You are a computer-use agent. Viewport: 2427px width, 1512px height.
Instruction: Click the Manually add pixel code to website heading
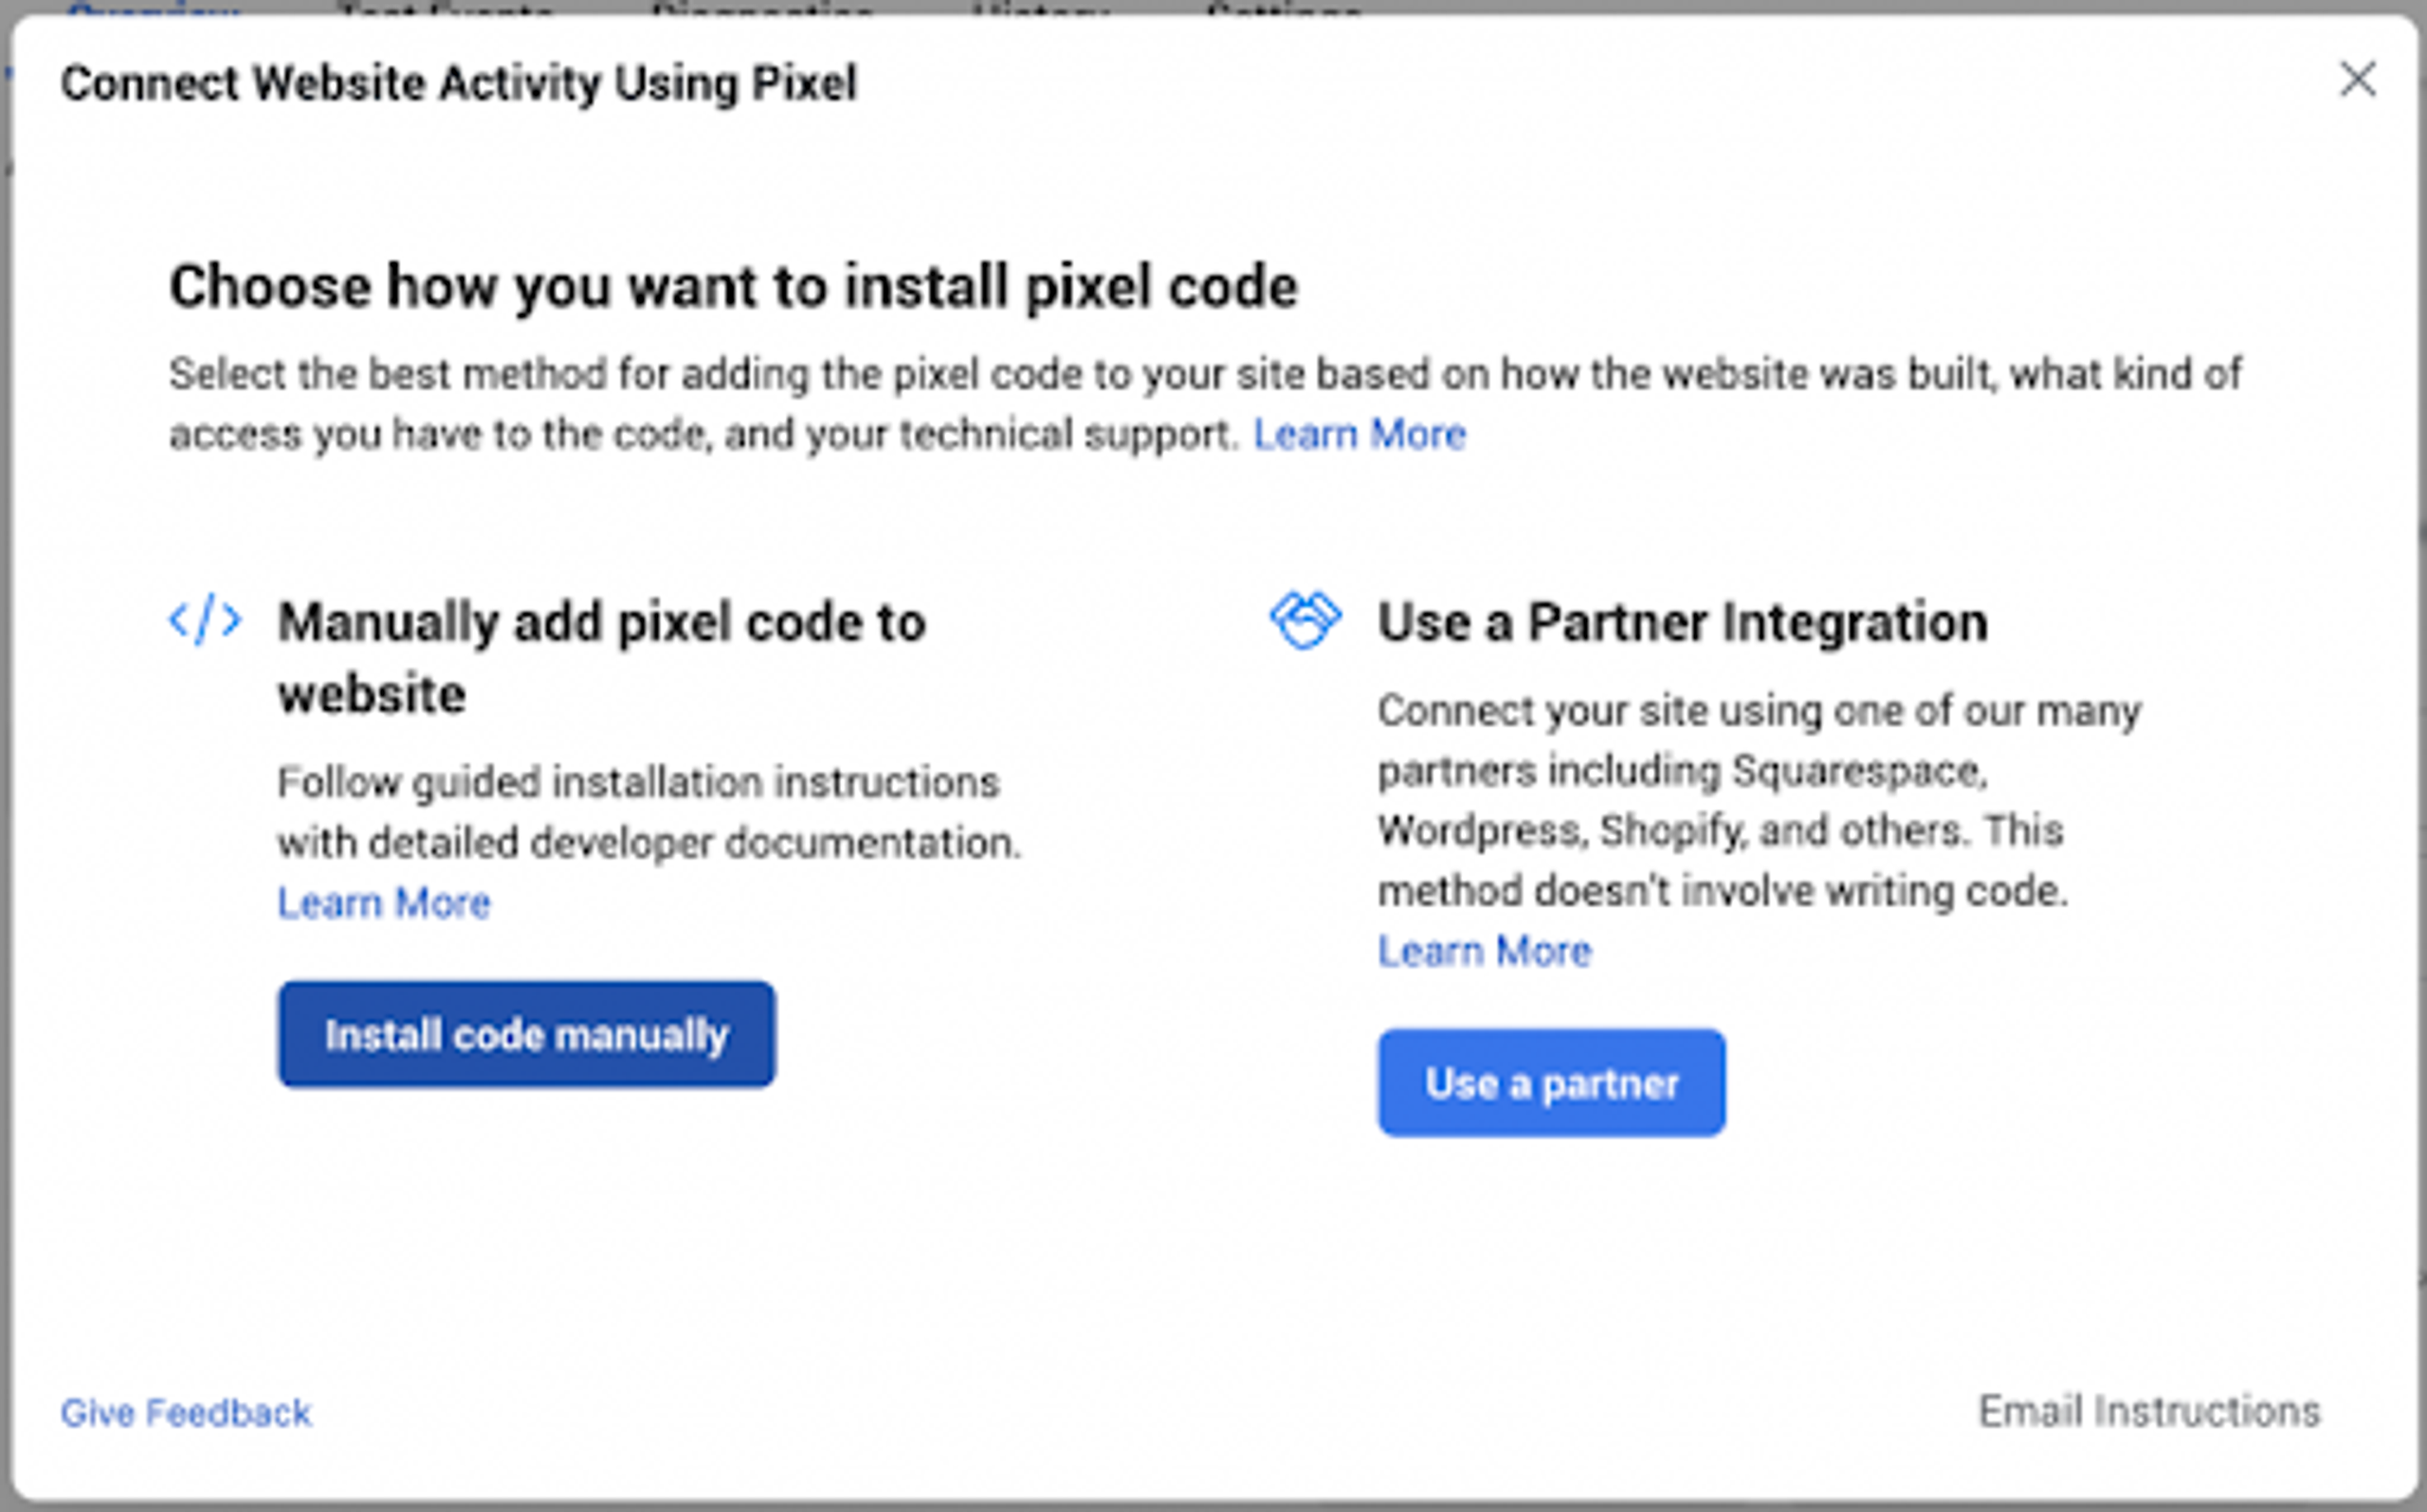click(x=601, y=657)
